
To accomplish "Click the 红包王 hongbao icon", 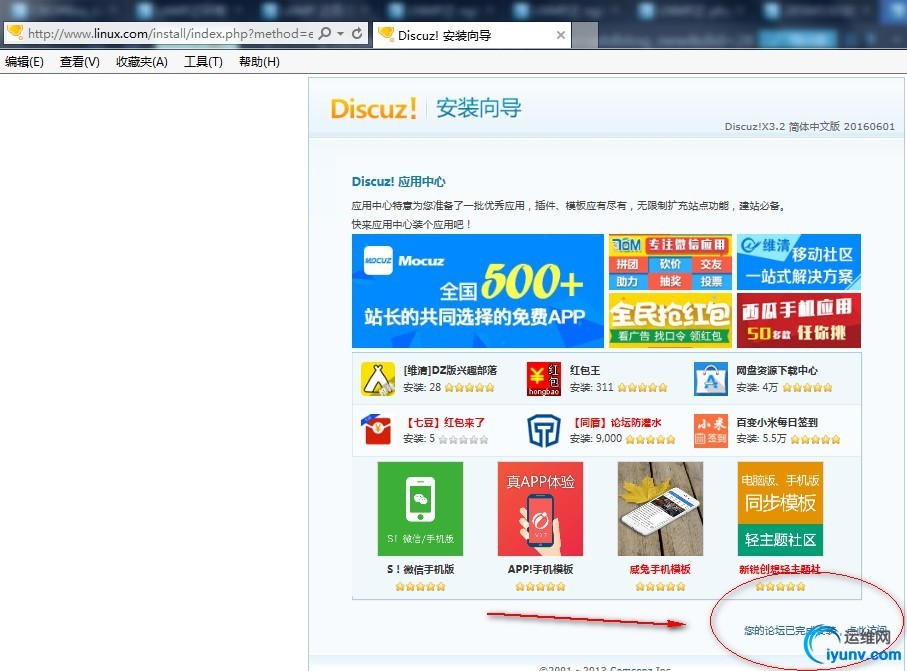I will tap(544, 379).
